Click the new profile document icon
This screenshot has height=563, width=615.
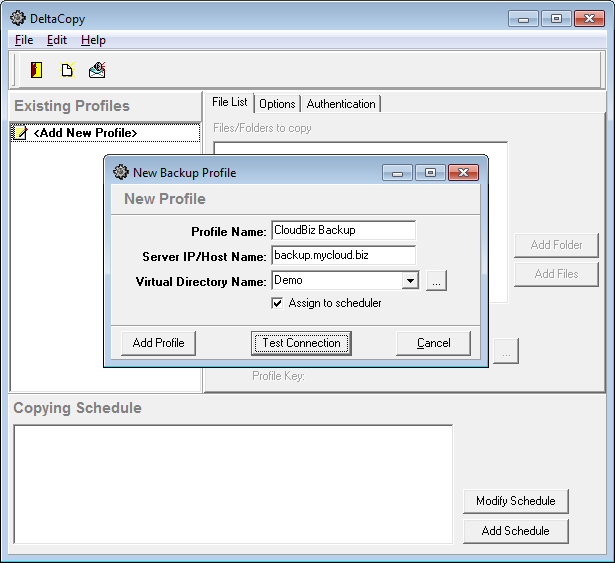(67, 70)
